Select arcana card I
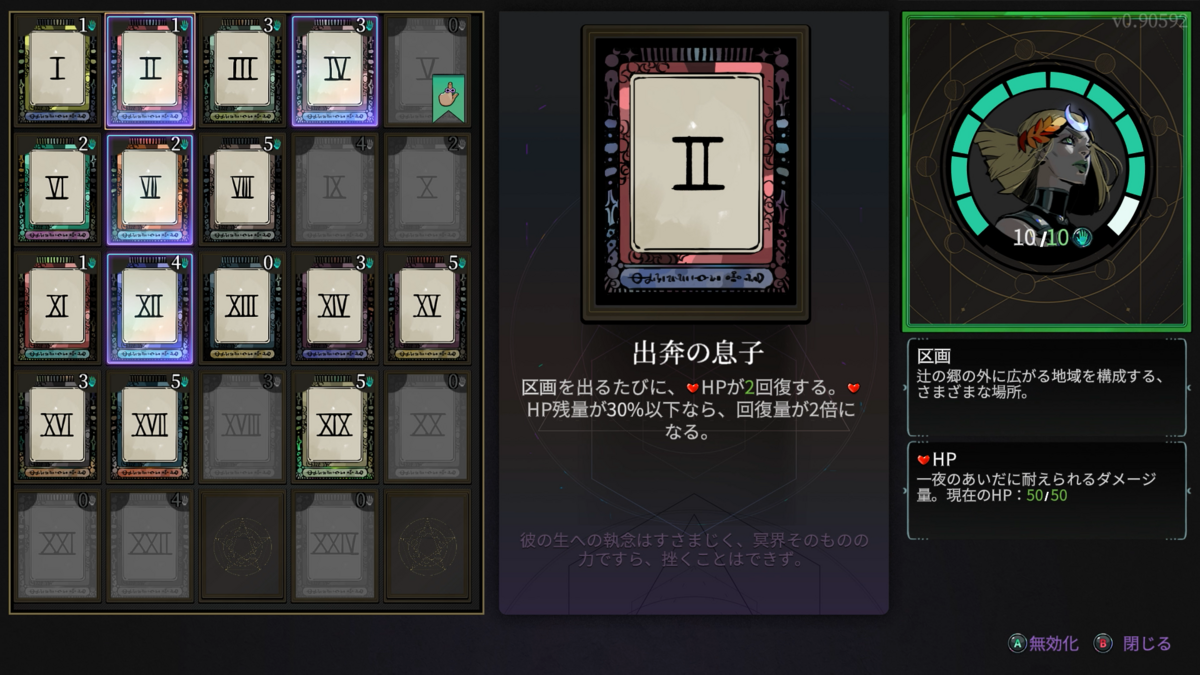1200x675 pixels. pos(57,70)
